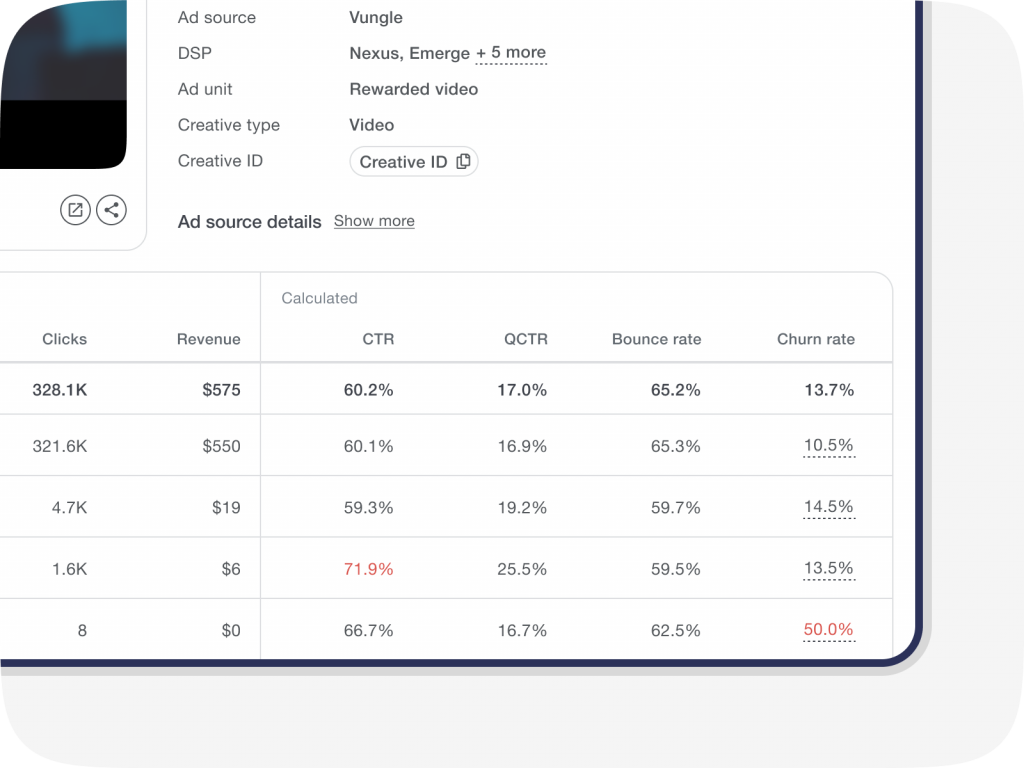Screen dimensions: 1024x768
Task: Sort the table by the CTR column
Action: point(378,339)
